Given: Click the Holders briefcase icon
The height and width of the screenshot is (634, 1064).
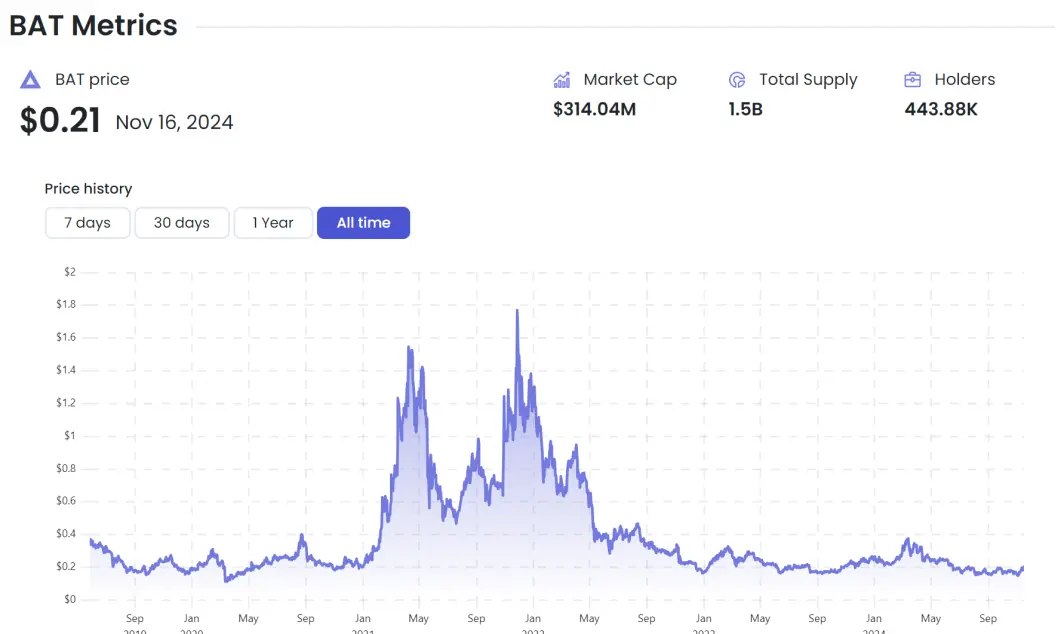Looking at the screenshot, I should pyautogui.click(x=913, y=79).
